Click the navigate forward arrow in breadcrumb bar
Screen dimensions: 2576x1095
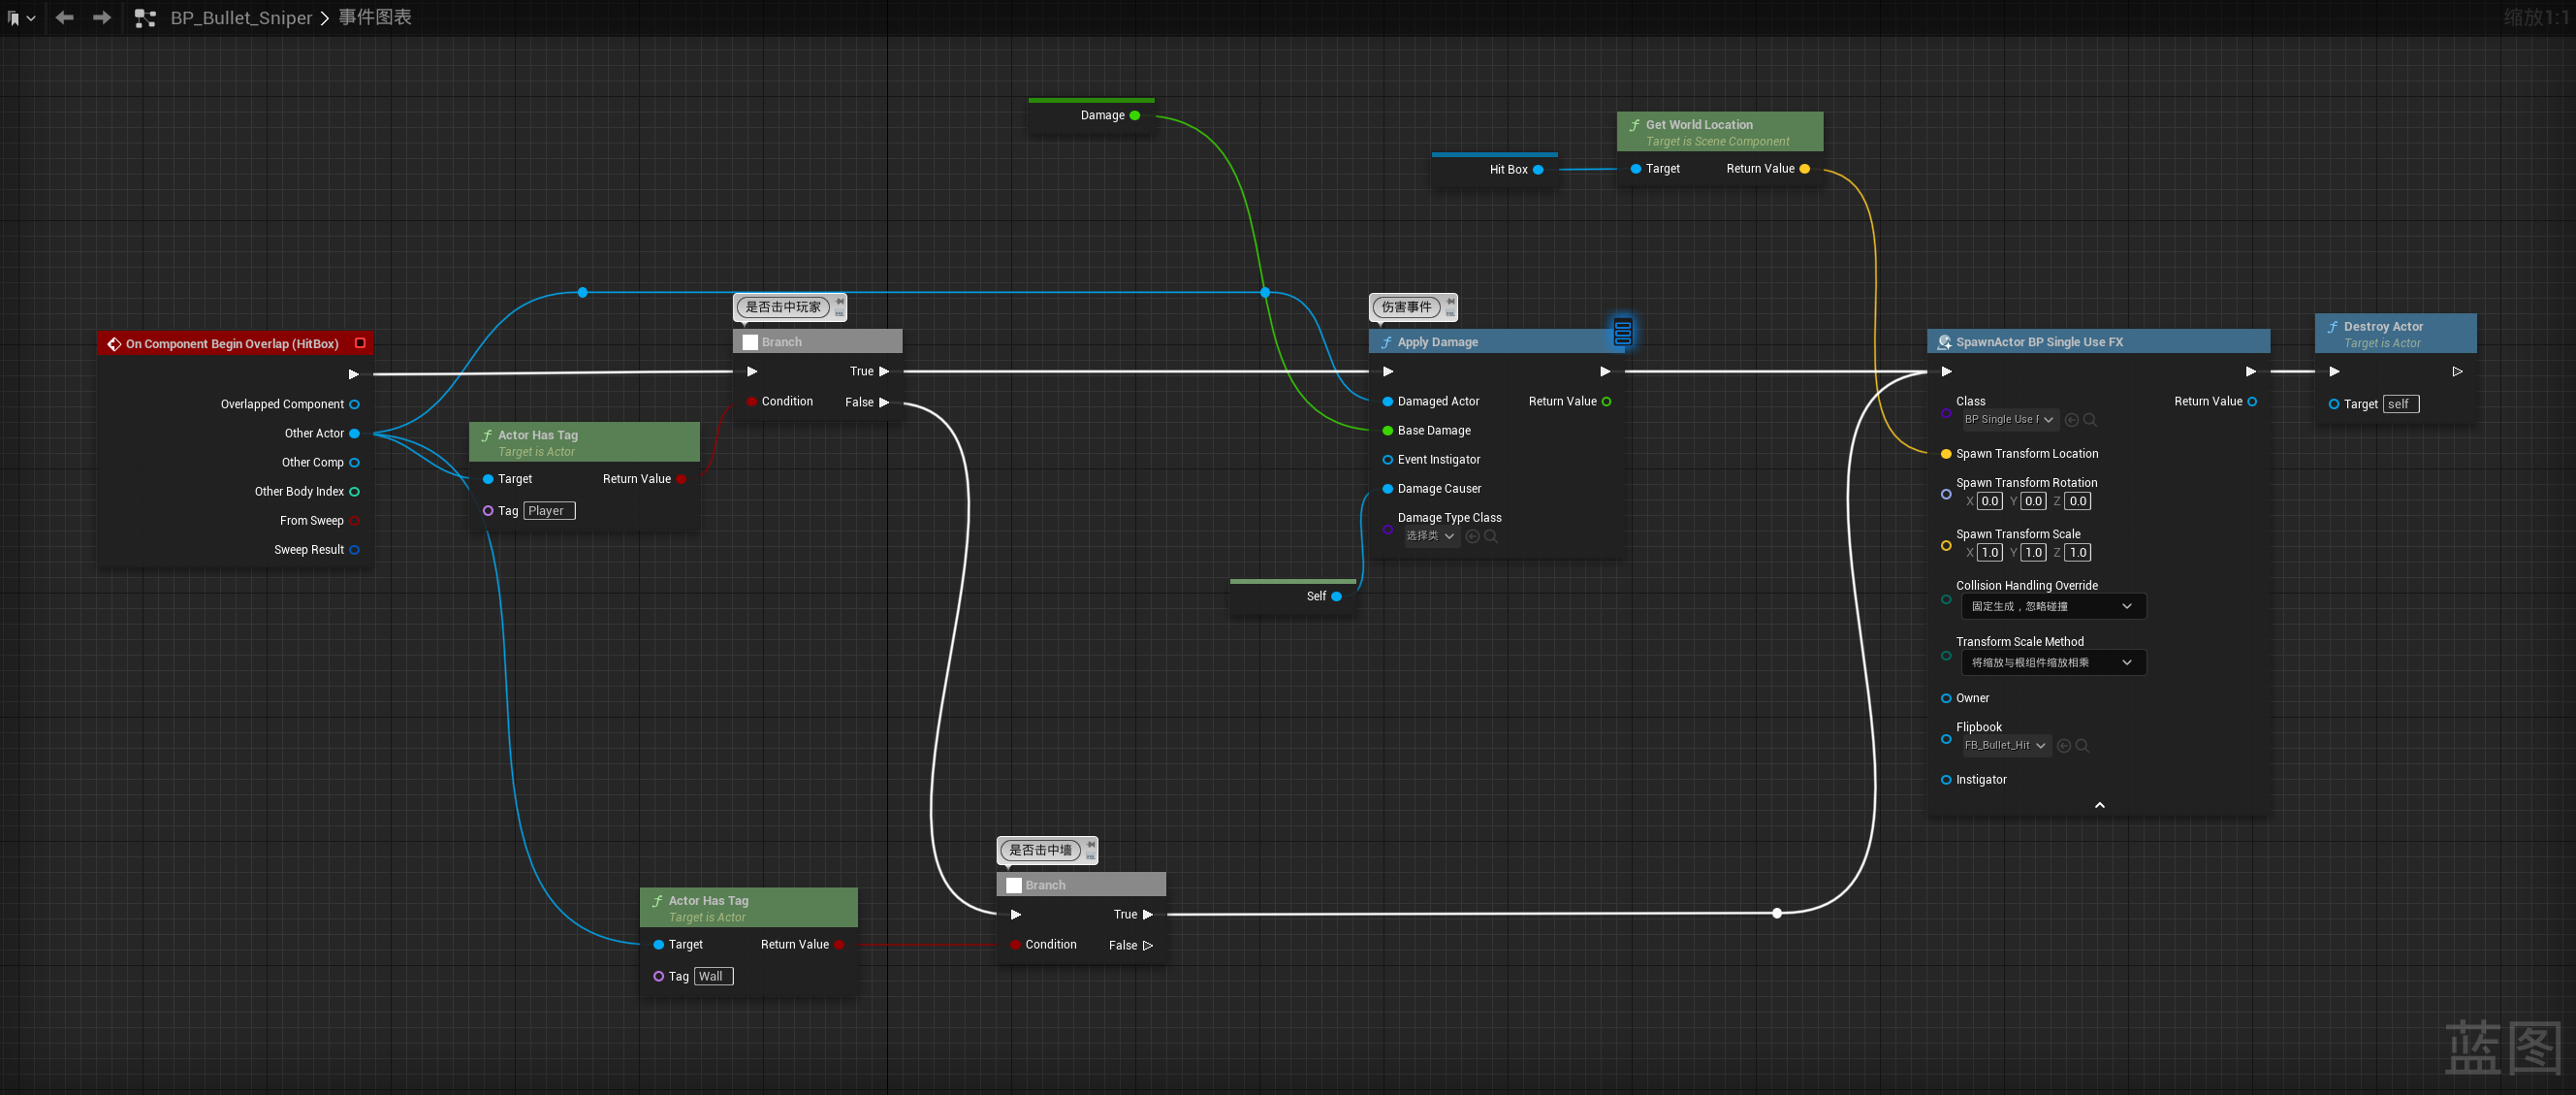click(x=101, y=18)
